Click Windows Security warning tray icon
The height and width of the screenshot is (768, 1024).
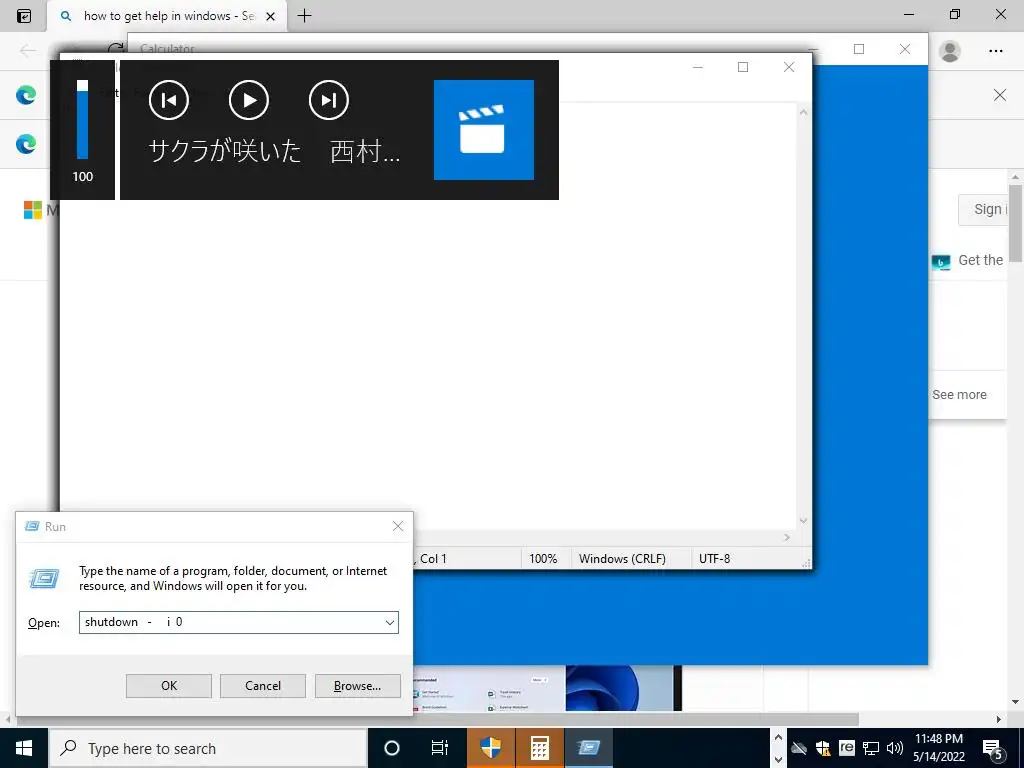coord(823,748)
